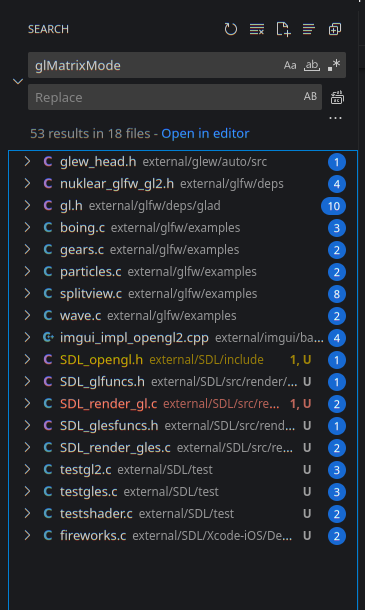The height and width of the screenshot is (610, 365).
Task: Click match count badge for testgl2.c
Action: (337, 470)
